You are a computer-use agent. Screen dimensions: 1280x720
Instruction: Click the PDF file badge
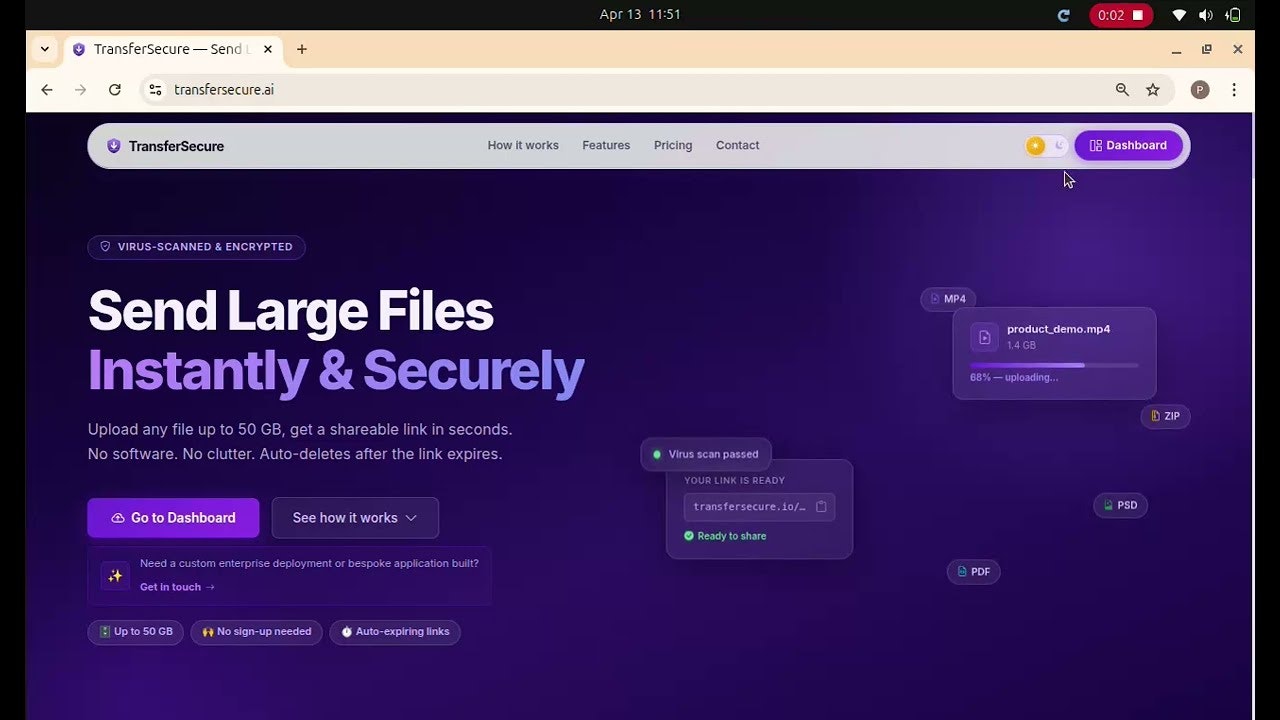[973, 571]
